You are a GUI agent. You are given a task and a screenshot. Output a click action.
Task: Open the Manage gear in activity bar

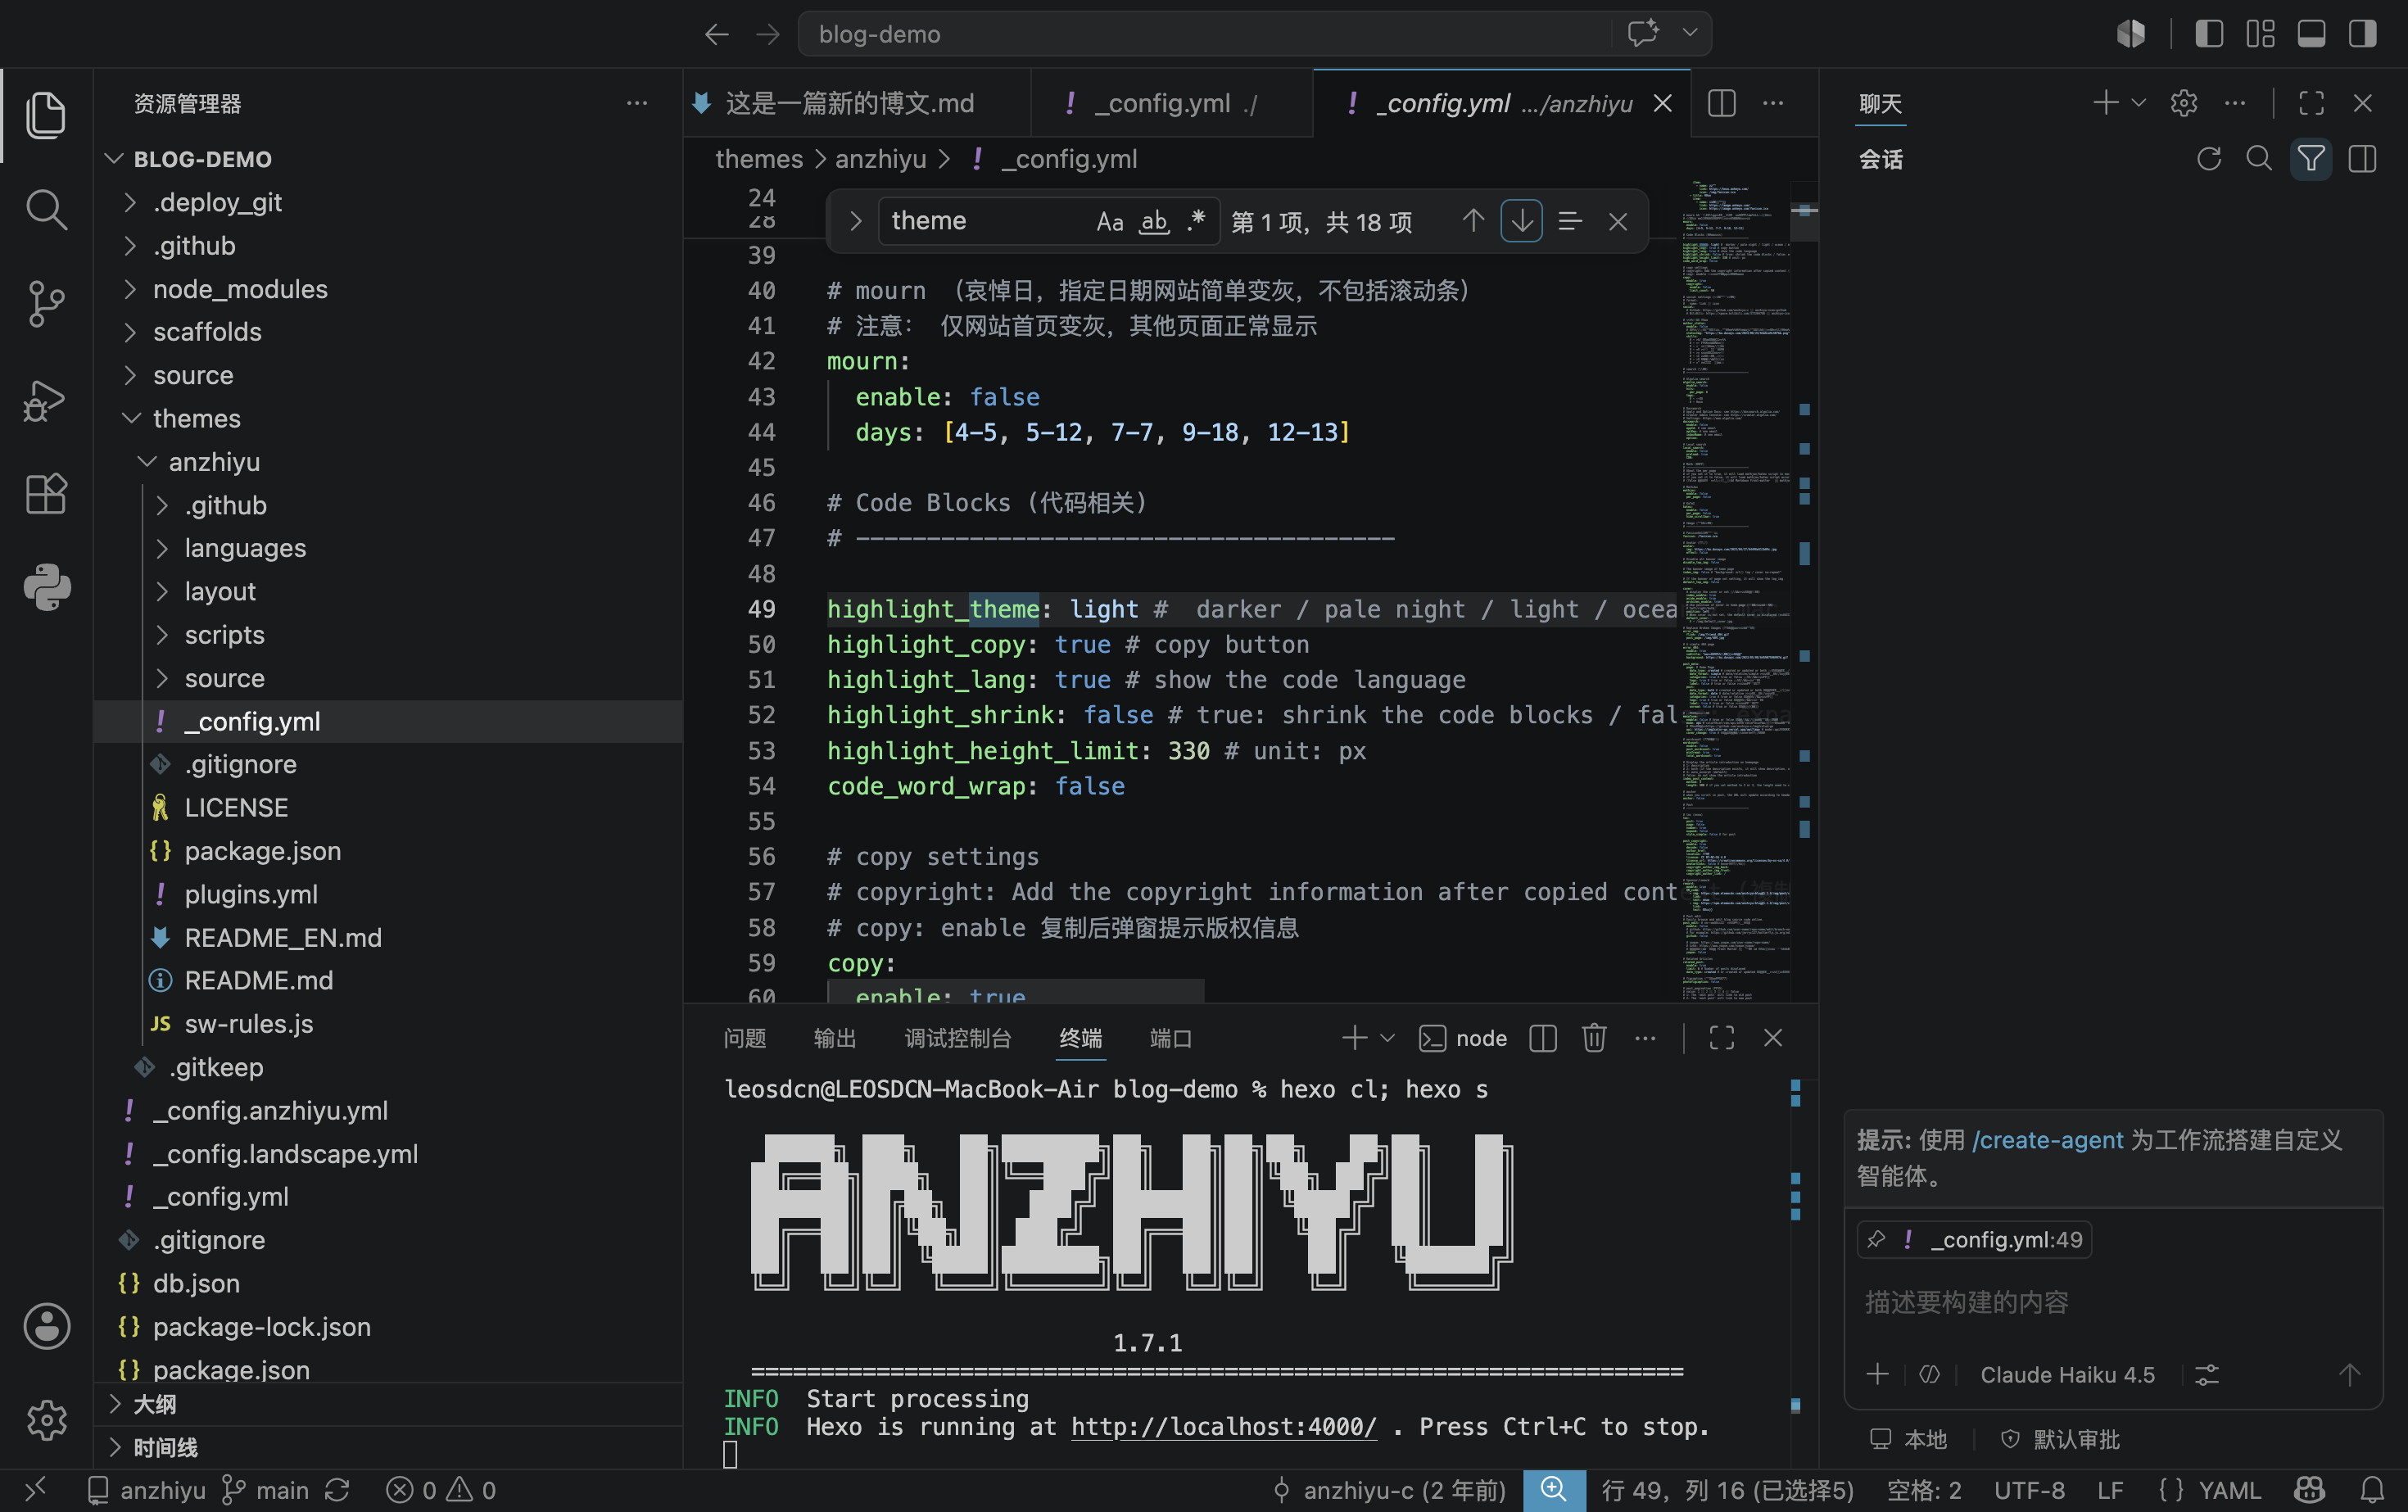tap(46, 1420)
